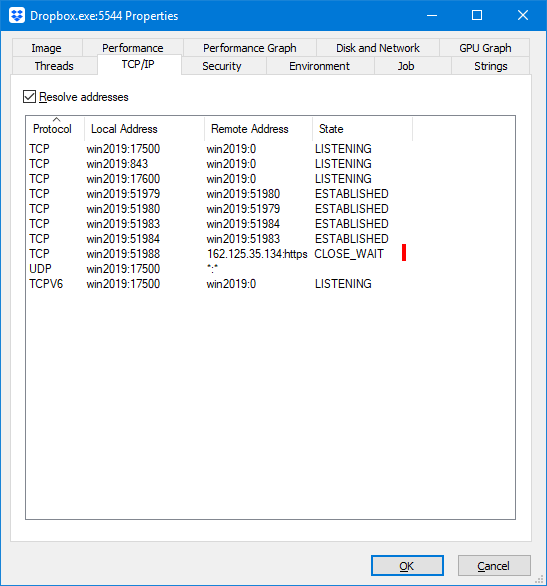Maximize the Properties window

477,15
